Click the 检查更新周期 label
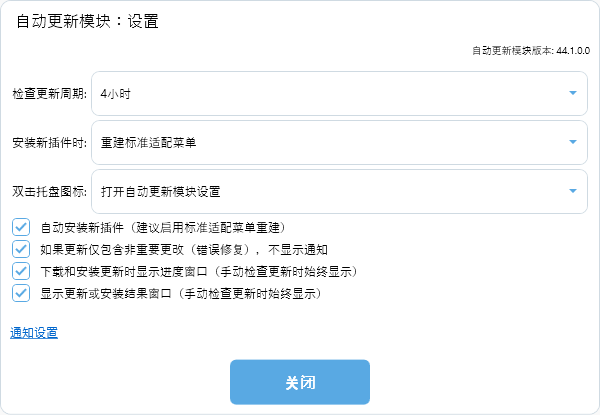The height and width of the screenshot is (415, 600). (49, 93)
